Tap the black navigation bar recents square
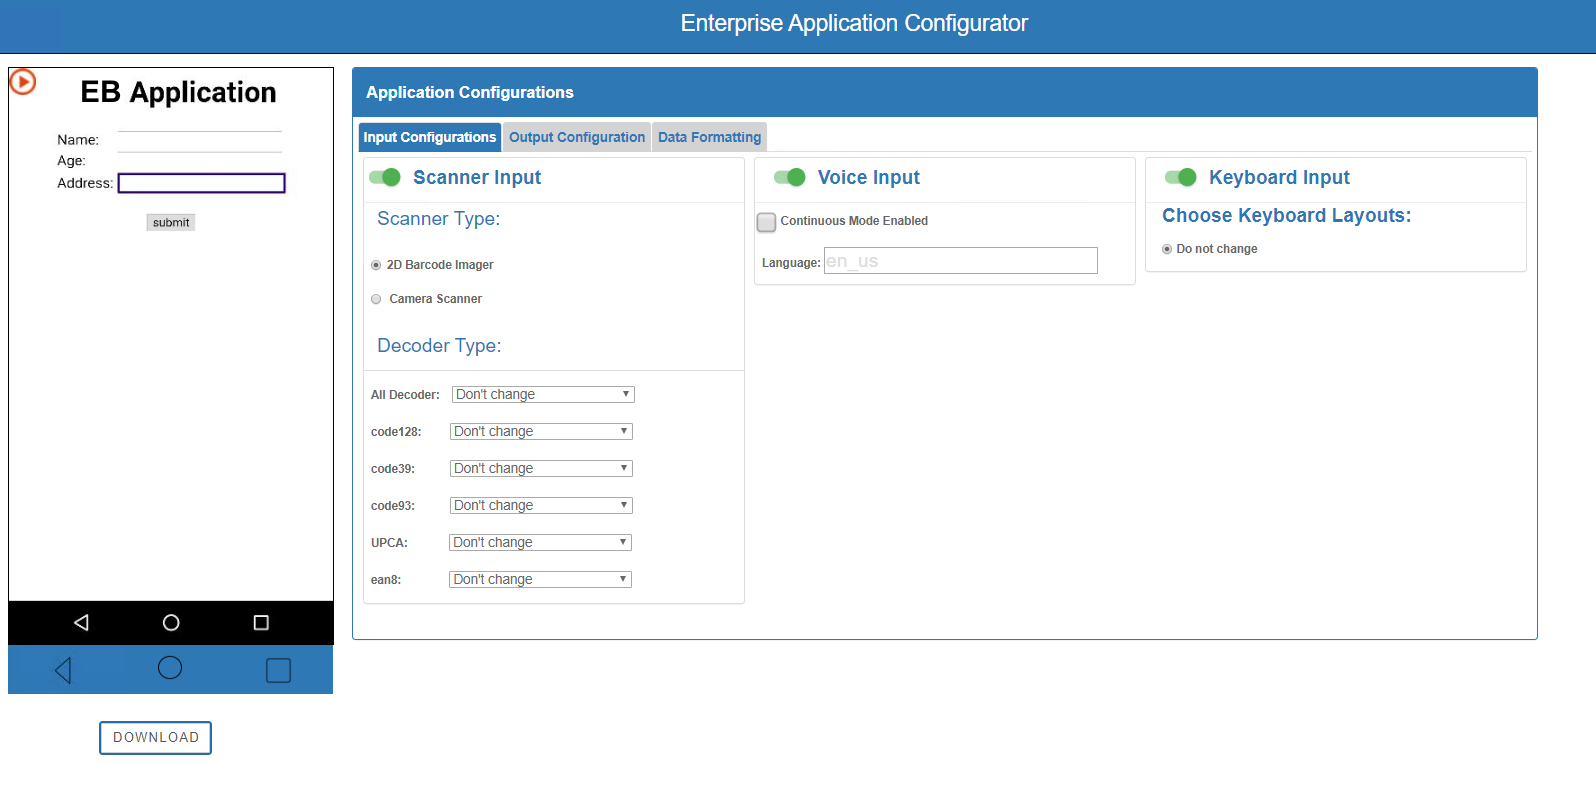Viewport: 1596px width, 811px height. [x=261, y=623]
